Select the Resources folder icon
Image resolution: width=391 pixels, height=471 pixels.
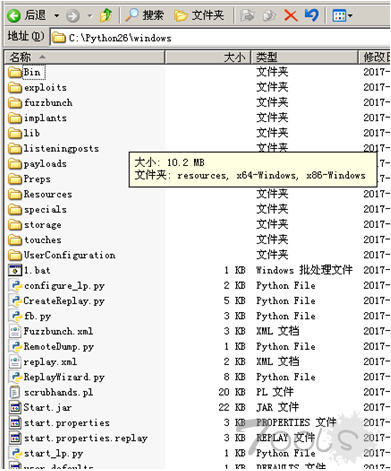(14, 194)
